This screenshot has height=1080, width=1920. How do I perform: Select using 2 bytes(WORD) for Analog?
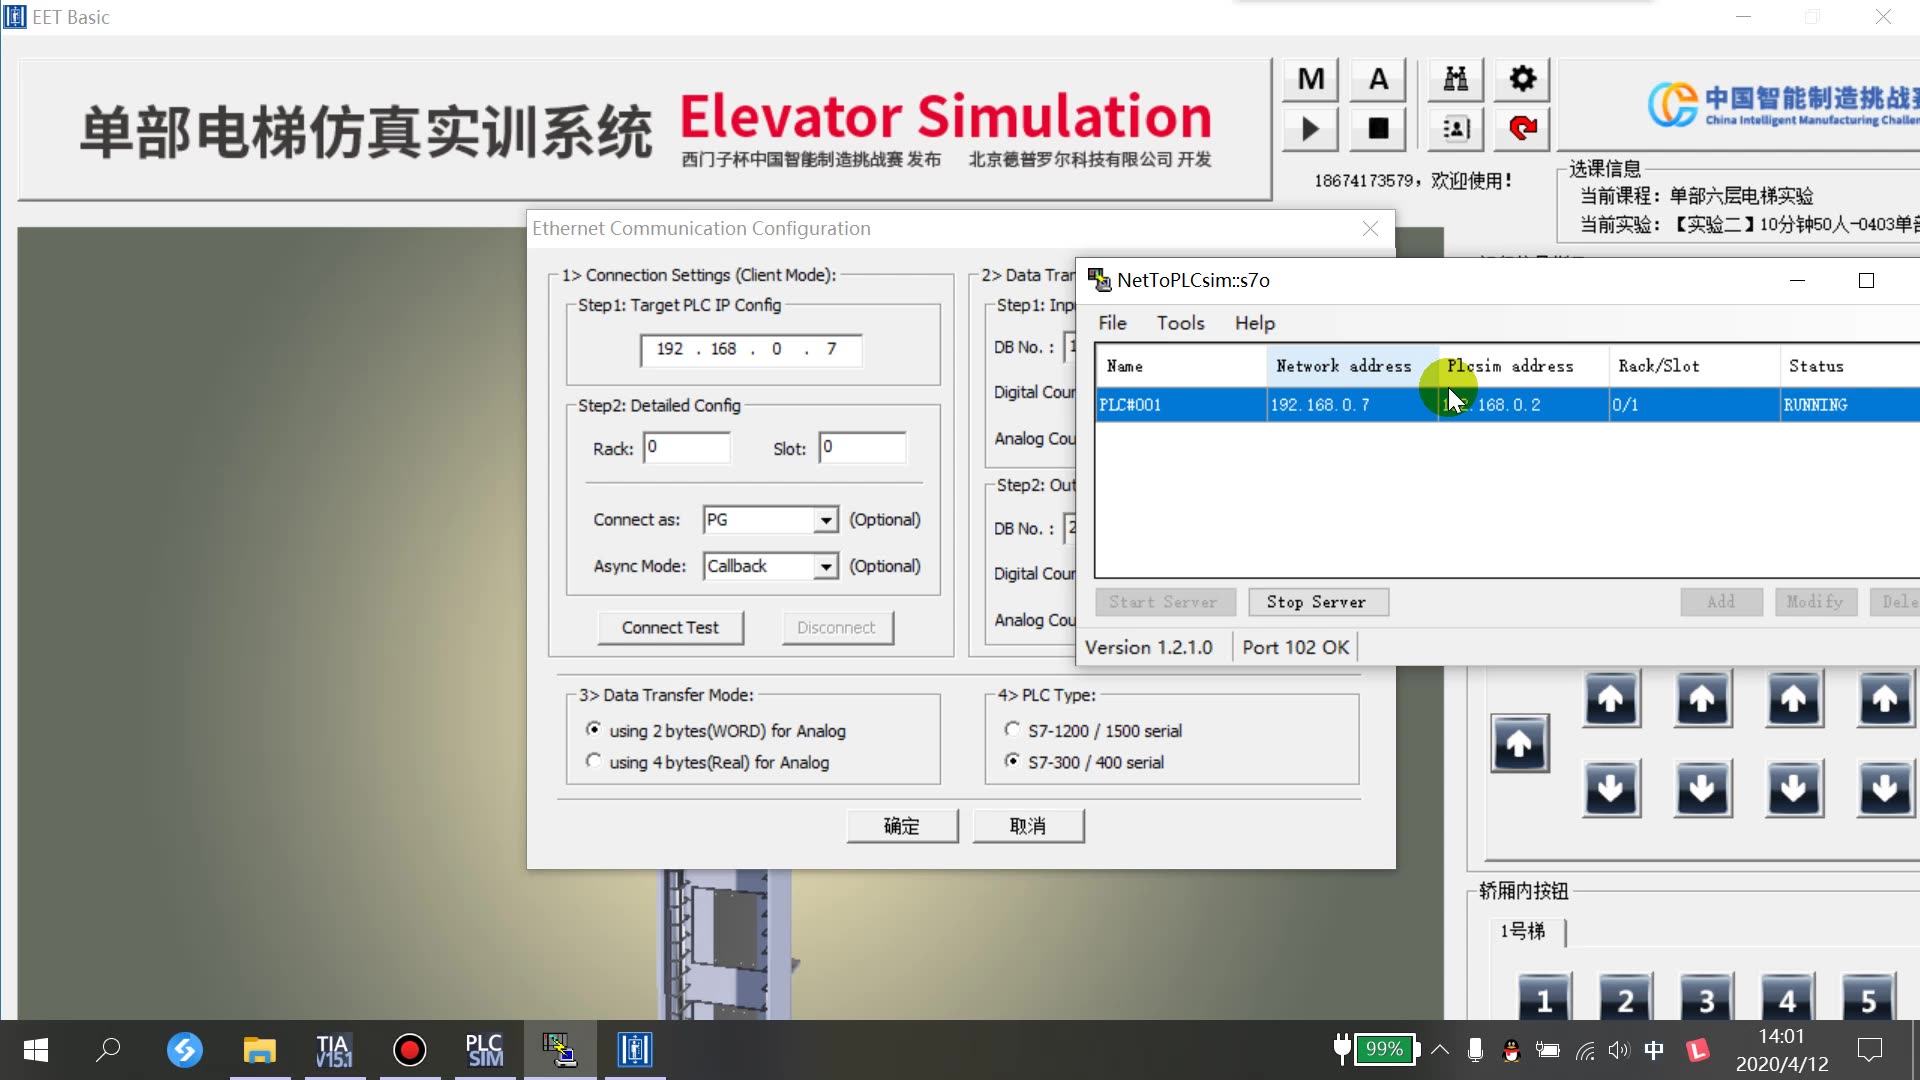594,730
